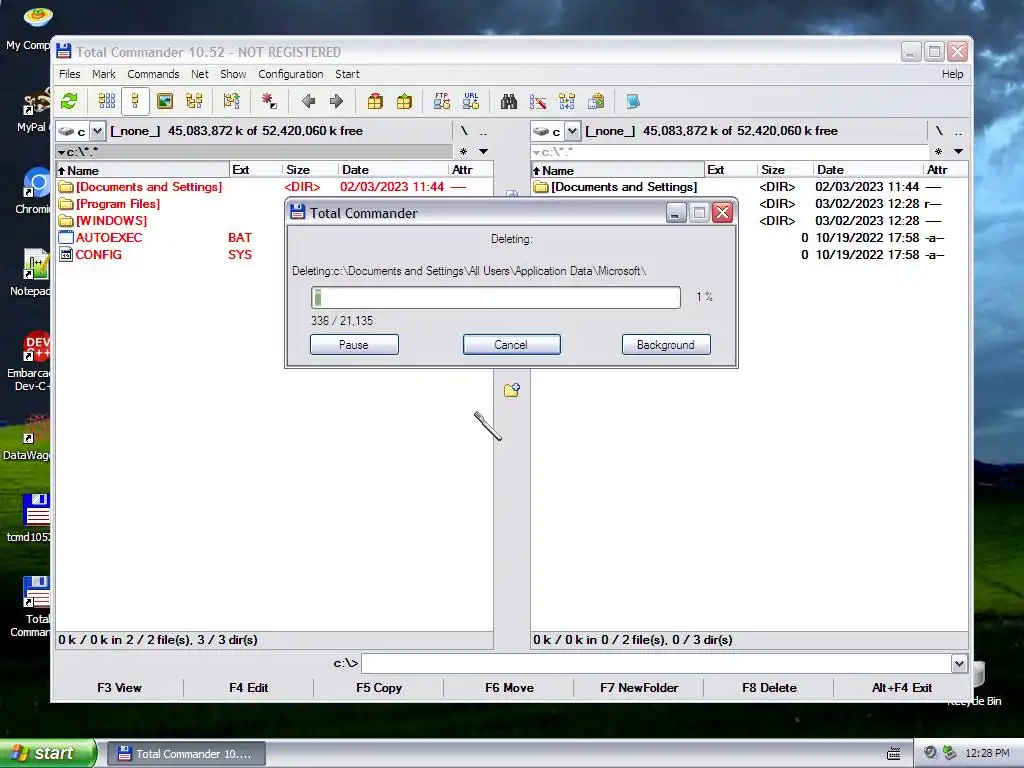Open the Files menu
The height and width of the screenshot is (768, 1024).
click(69, 74)
